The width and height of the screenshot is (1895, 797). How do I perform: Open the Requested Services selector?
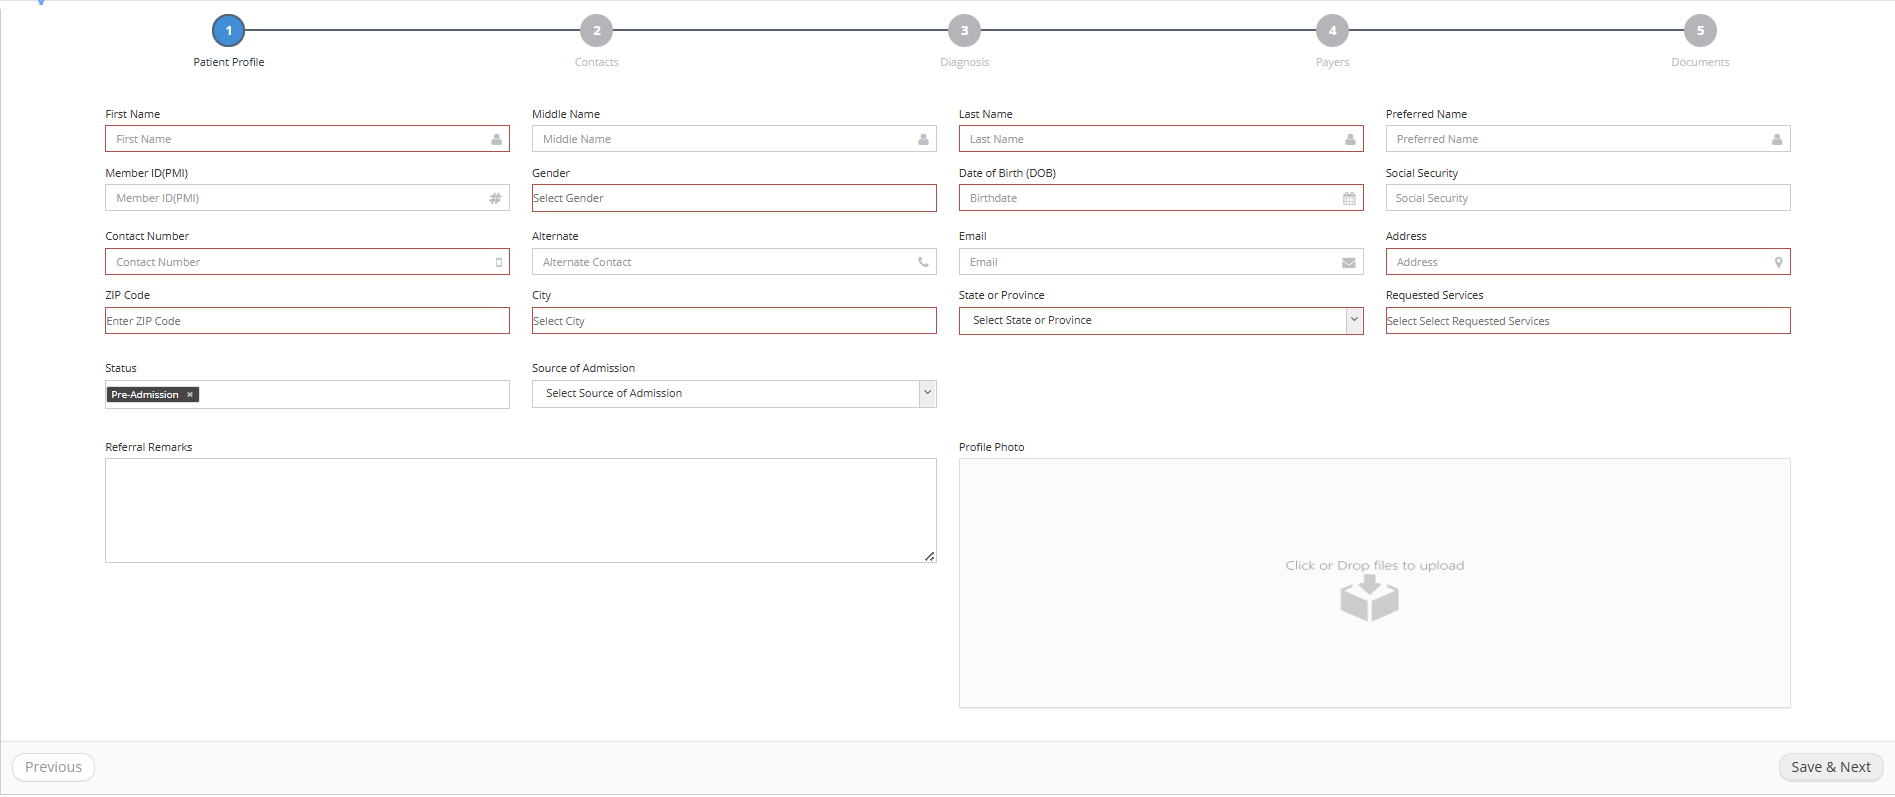tap(1588, 321)
